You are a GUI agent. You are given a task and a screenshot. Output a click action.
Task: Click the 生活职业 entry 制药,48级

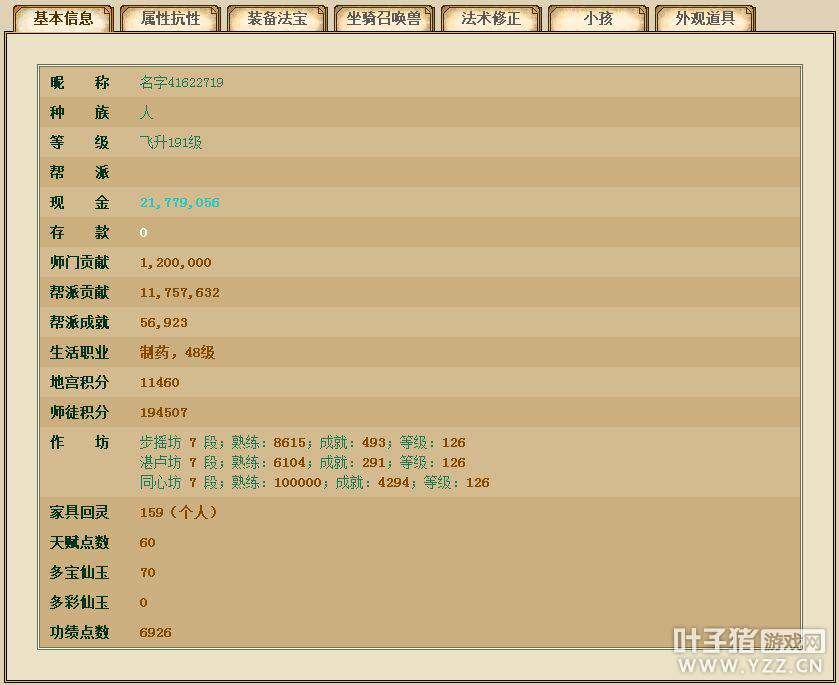pos(177,352)
